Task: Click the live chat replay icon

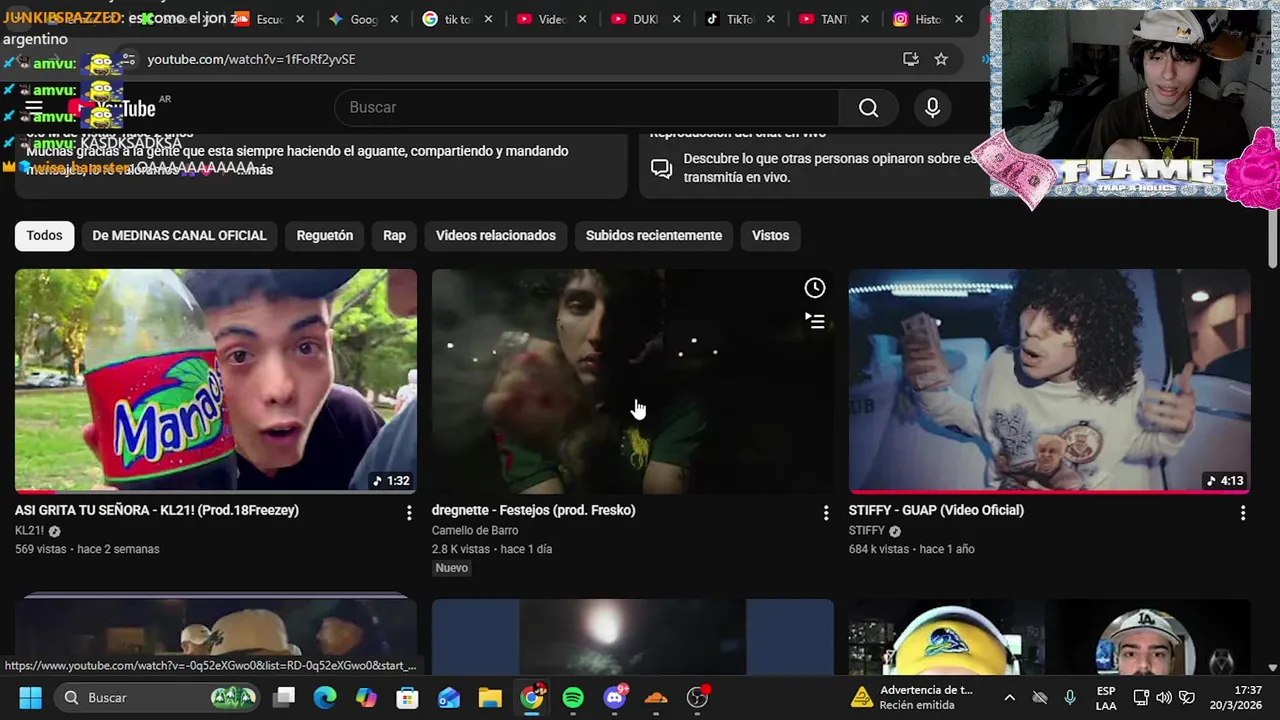Action: click(x=661, y=168)
